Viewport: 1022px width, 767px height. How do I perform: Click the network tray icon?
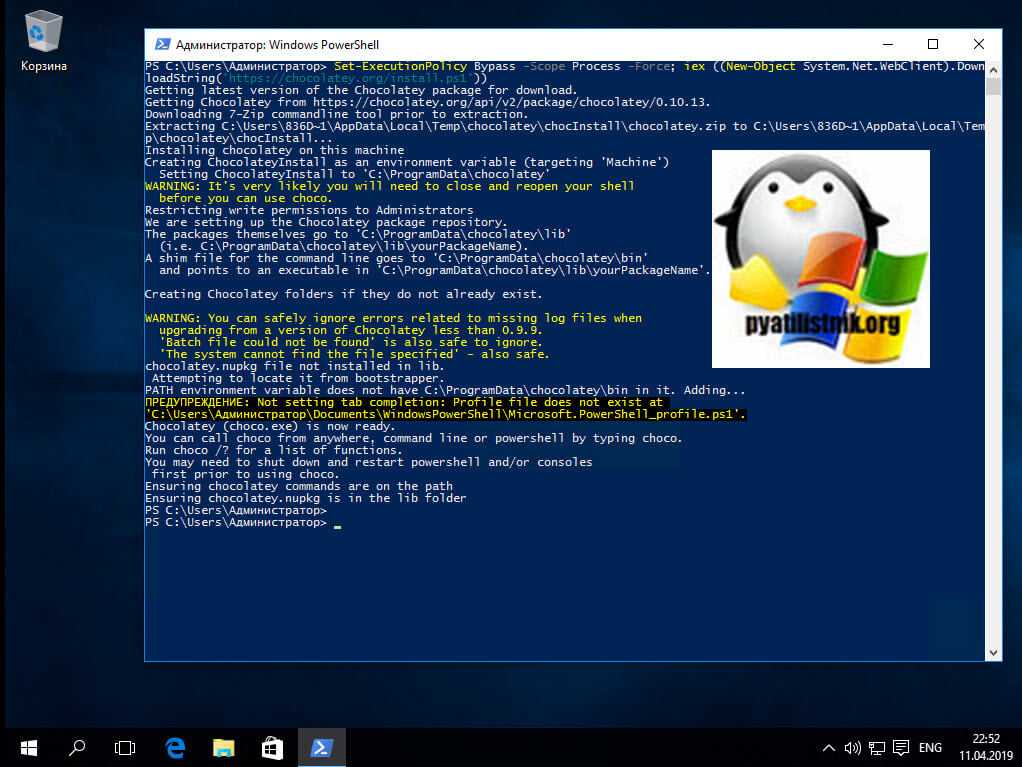877,747
